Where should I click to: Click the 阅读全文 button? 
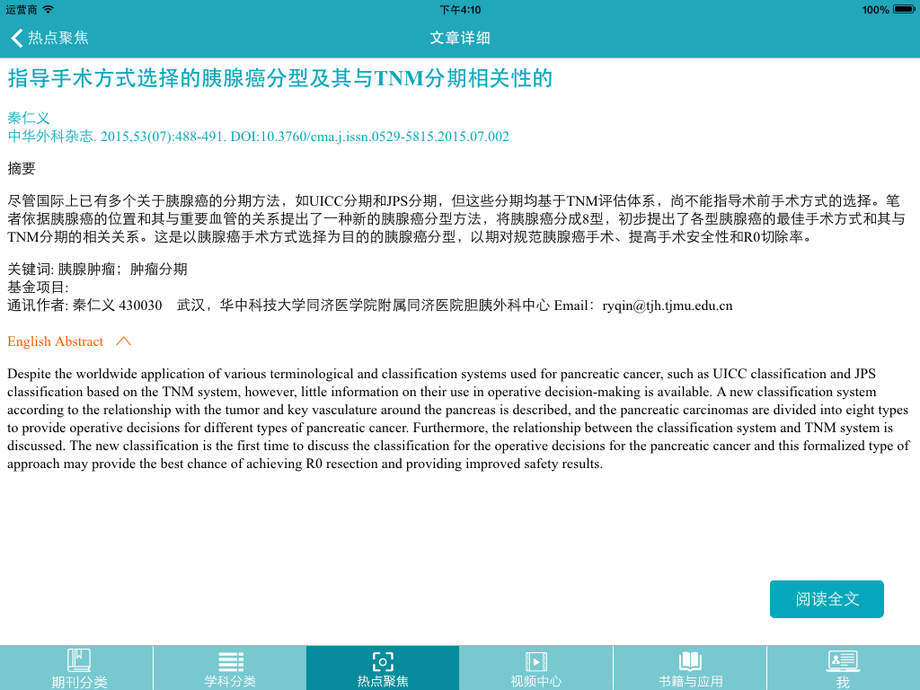tap(827, 599)
